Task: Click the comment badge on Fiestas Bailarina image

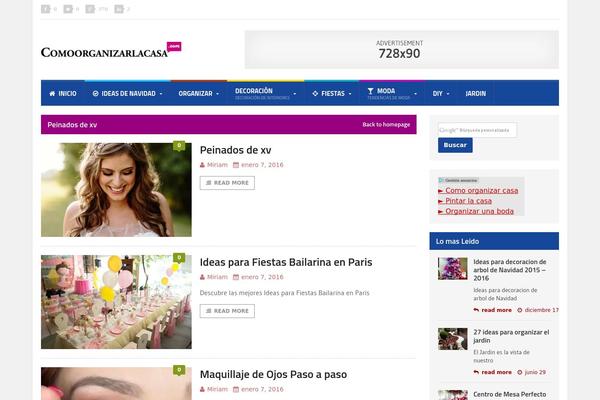Action: (x=179, y=258)
